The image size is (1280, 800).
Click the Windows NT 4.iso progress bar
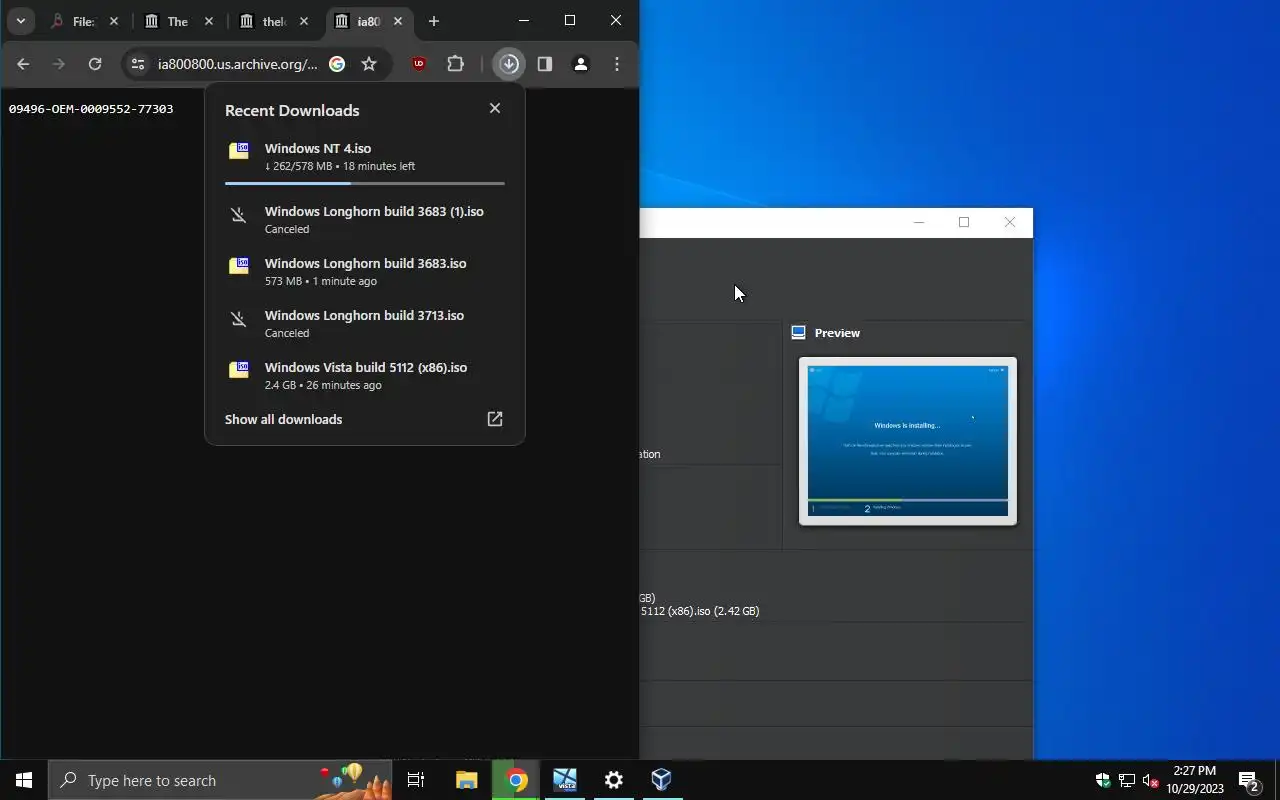[365, 183]
